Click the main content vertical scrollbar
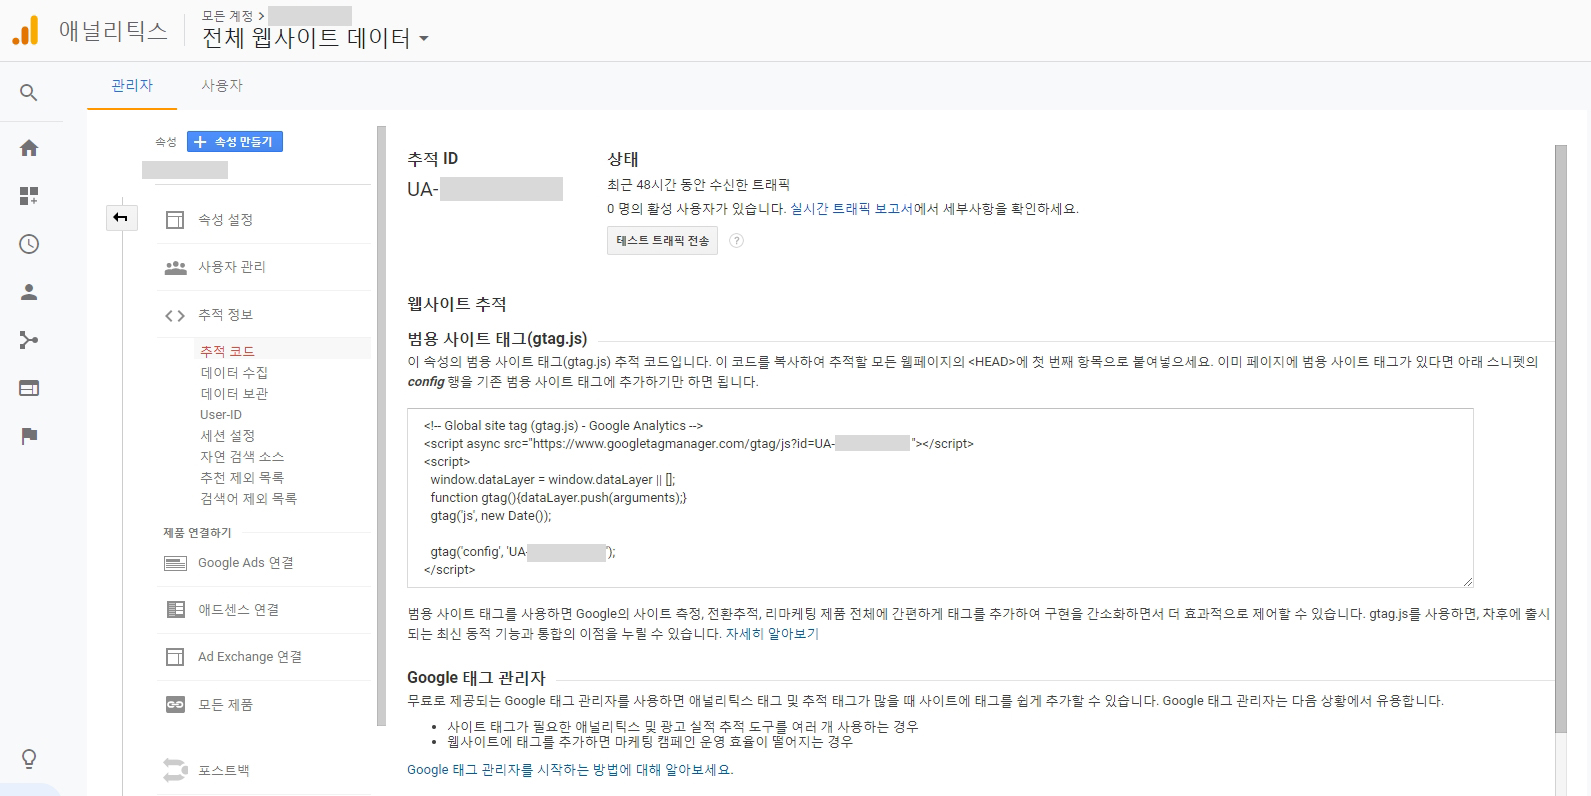This screenshot has height=796, width=1591. (x=1561, y=440)
